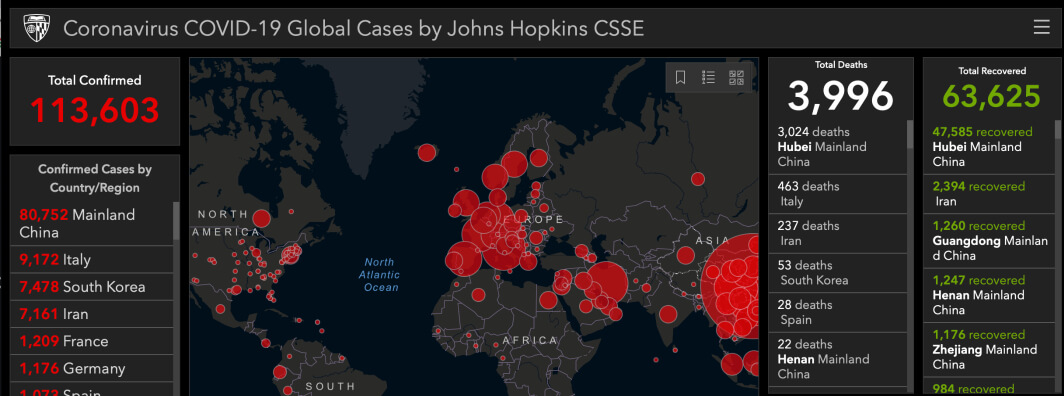Click Hubei 3,024 deaths entry
The image size is (1064, 396).
click(838, 146)
